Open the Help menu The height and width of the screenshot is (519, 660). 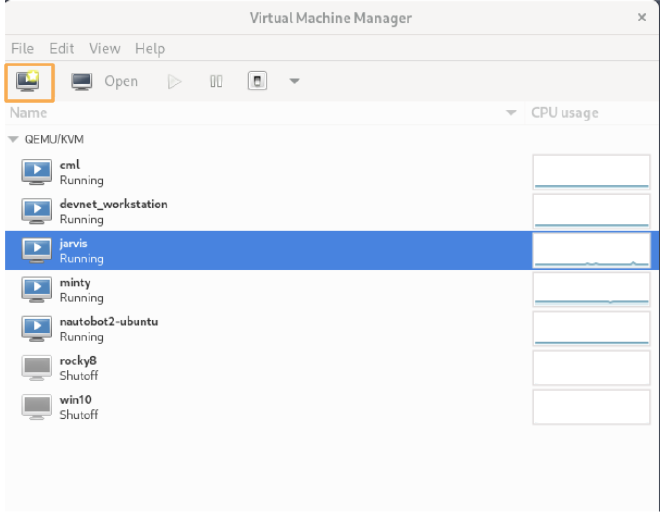pos(150,48)
